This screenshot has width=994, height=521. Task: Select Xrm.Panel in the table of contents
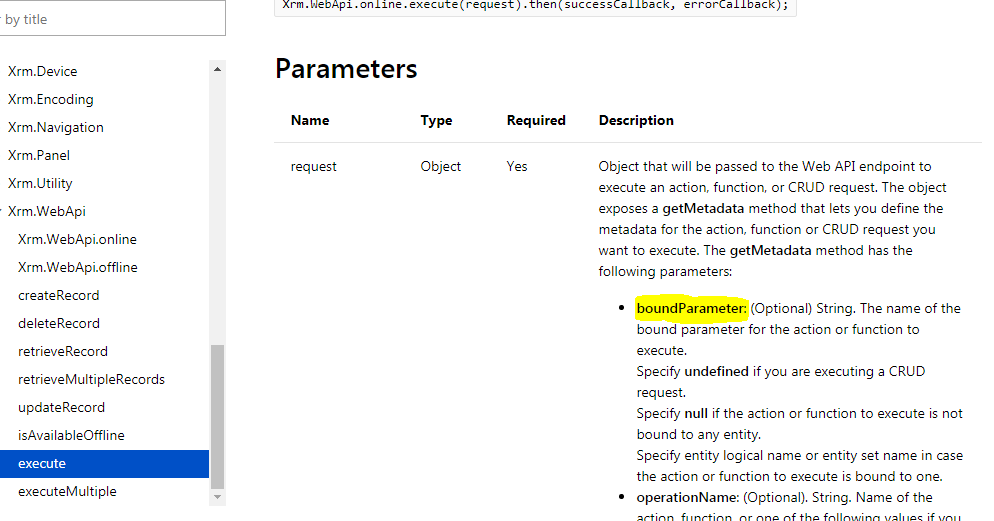click(x=39, y=155)
